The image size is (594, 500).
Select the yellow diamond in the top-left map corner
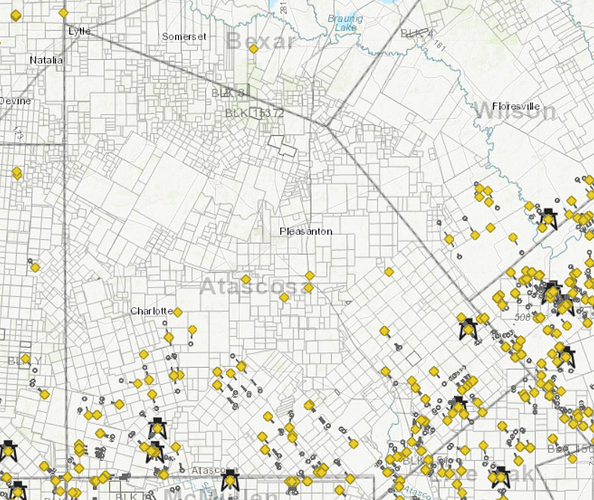click(16, 16)
